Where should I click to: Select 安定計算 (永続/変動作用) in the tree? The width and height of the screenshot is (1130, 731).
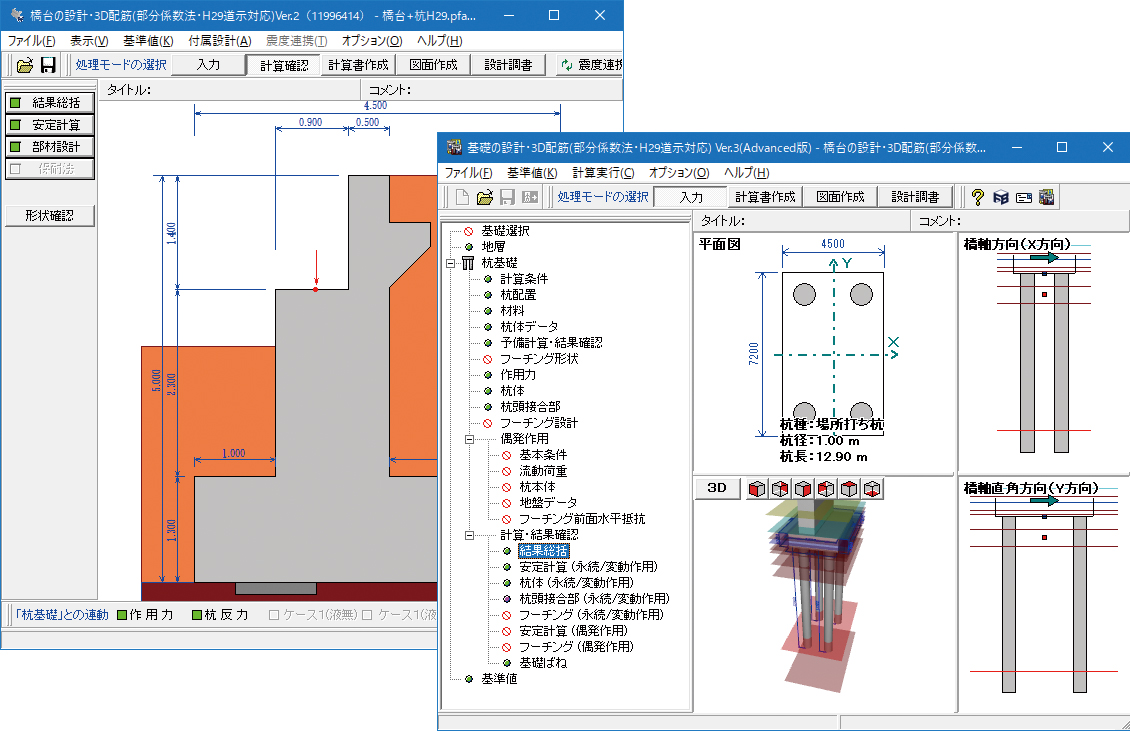(x=588, y=567)
